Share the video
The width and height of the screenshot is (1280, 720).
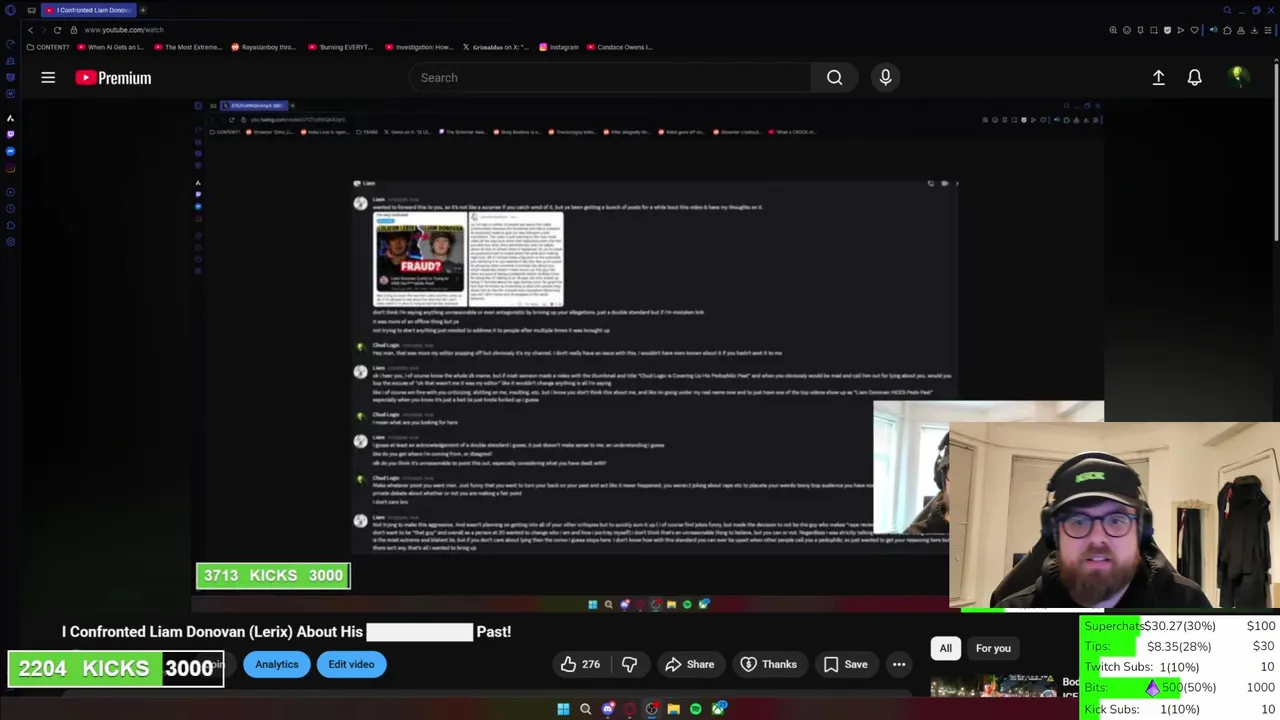[690, 664]
